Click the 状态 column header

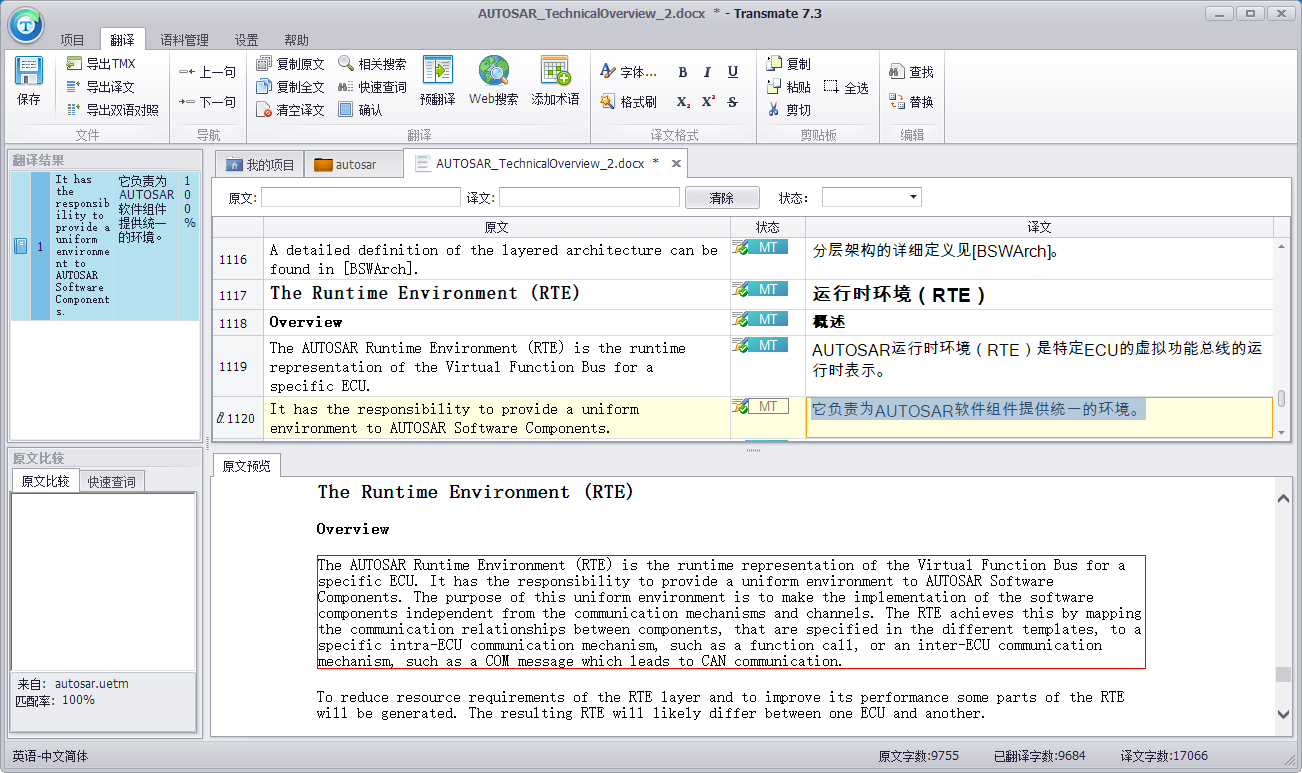tap(768, 228)
